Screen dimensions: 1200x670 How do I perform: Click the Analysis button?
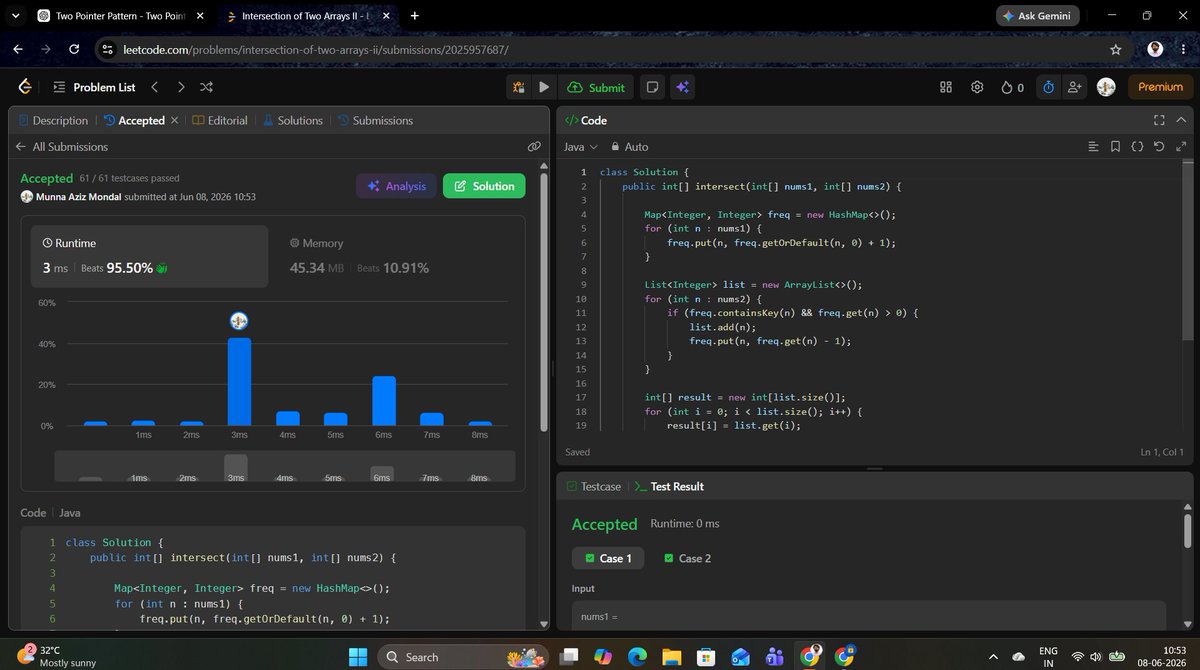coord(396,186)
